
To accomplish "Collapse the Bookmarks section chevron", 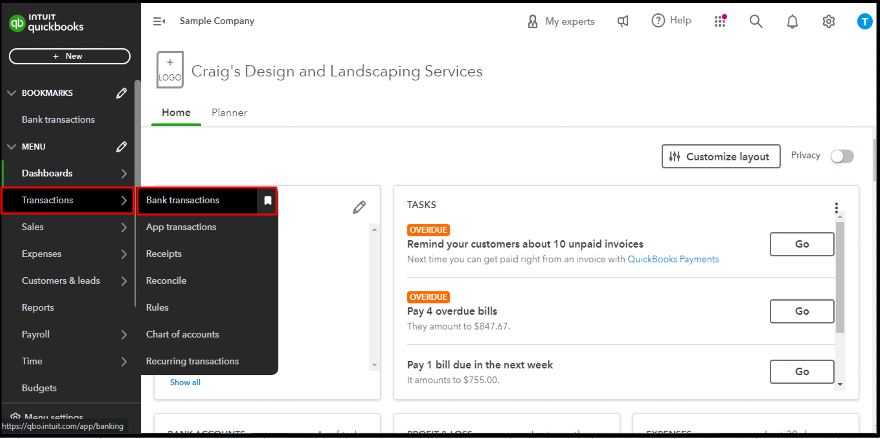I will pos(12,93).
